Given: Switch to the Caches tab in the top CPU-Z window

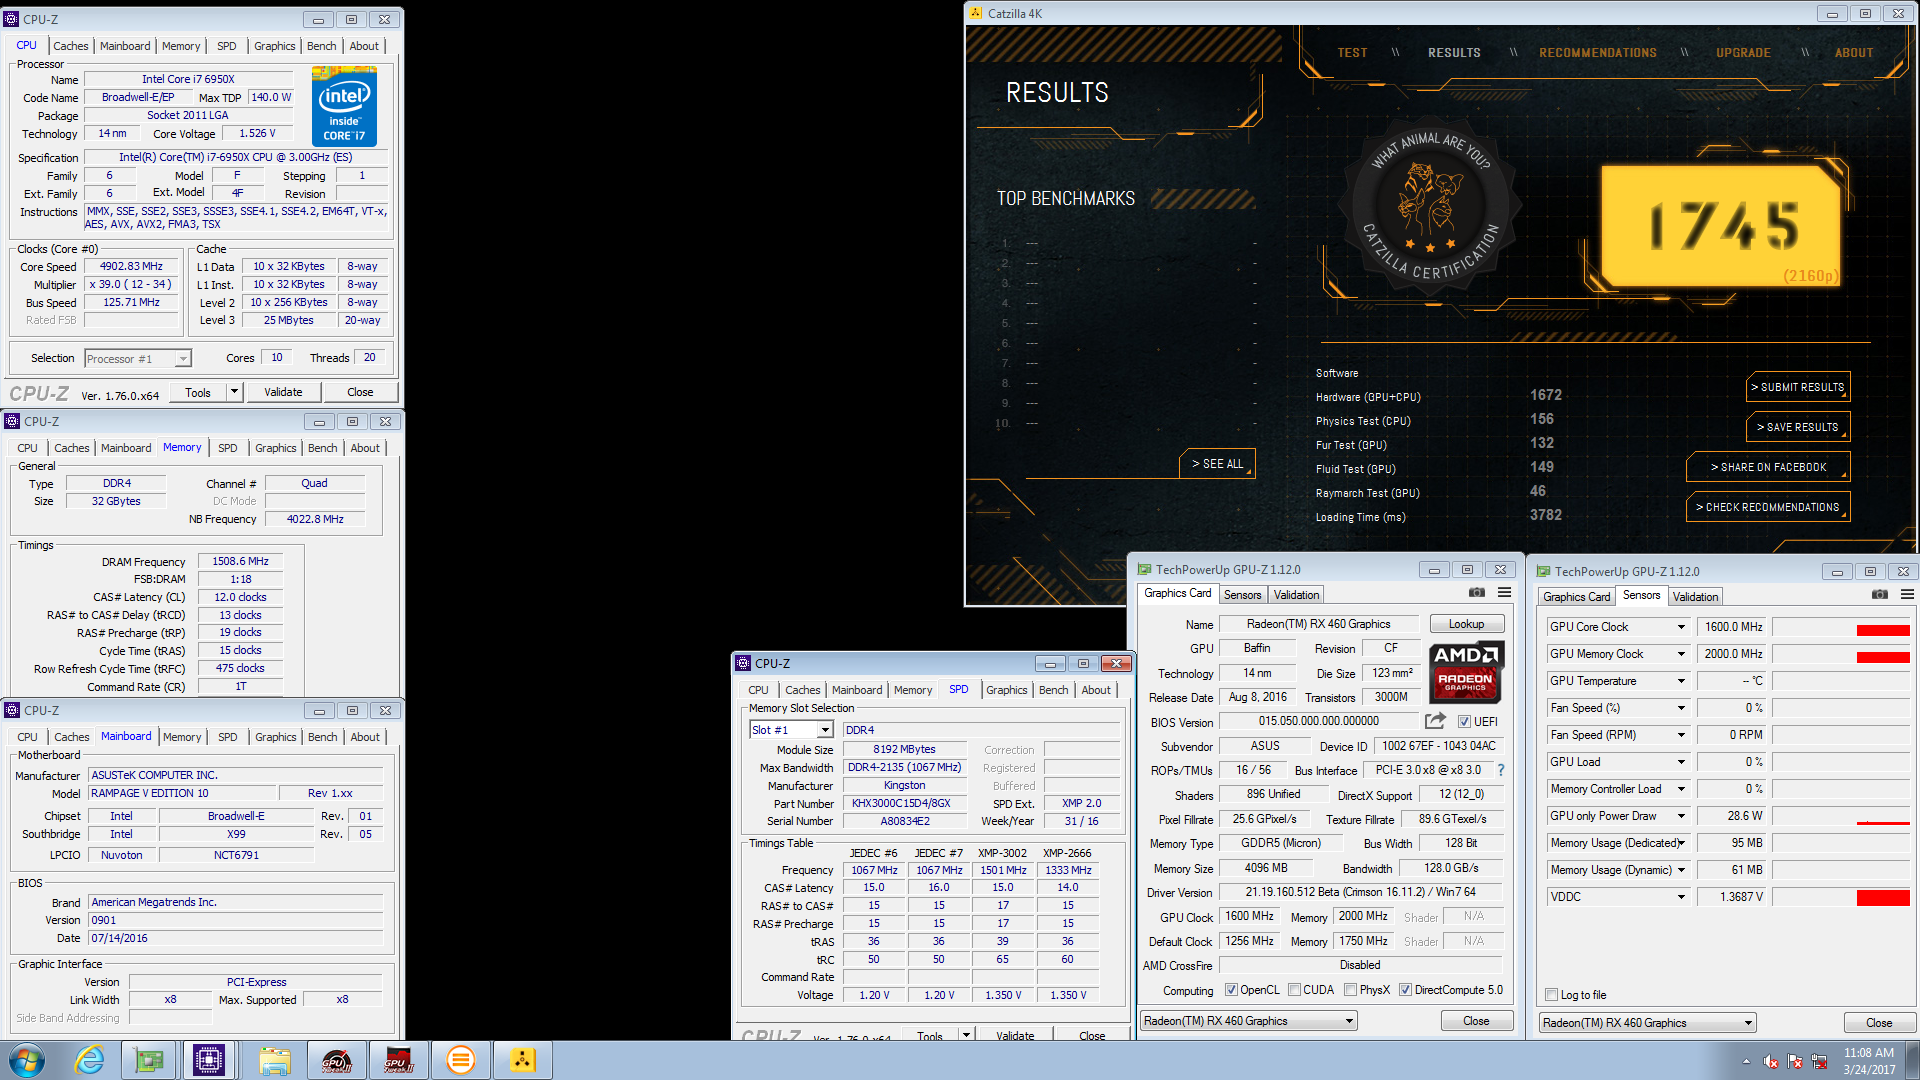Looking at the screenshot, I should [x=71, y=46].
